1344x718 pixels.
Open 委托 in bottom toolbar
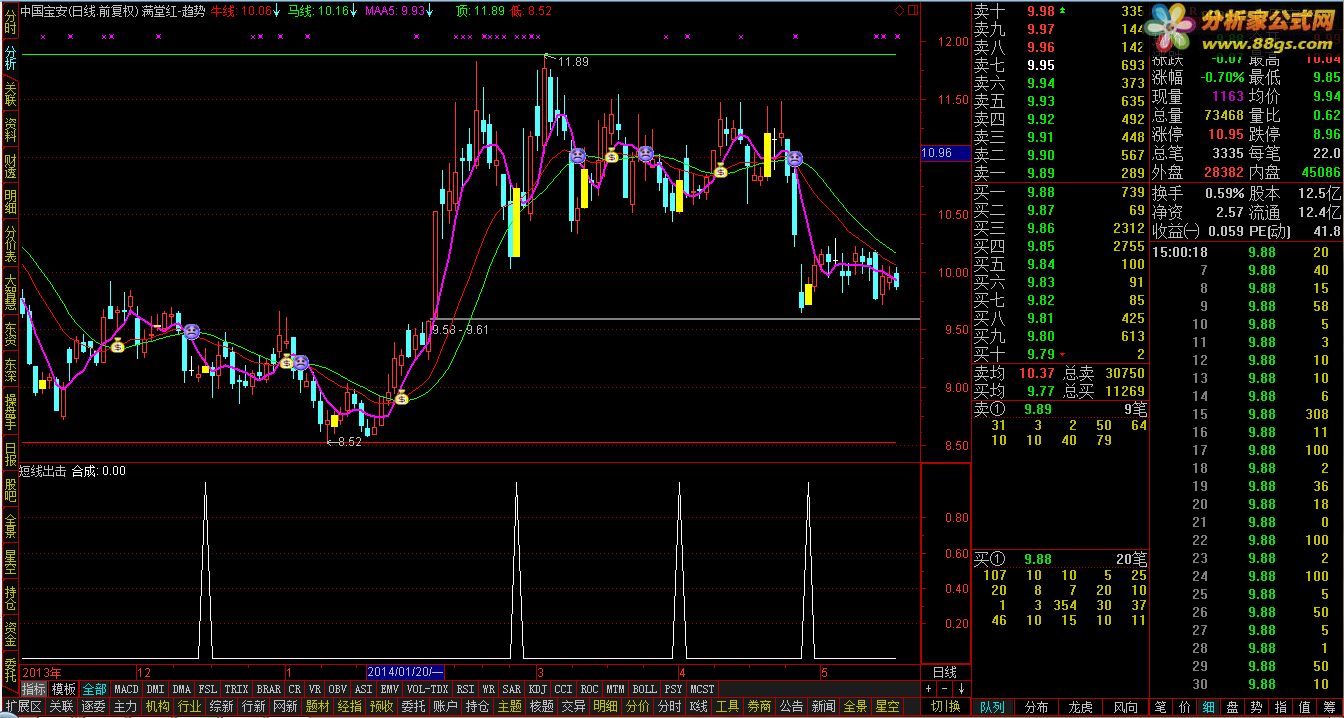click(x=413, y=707)
